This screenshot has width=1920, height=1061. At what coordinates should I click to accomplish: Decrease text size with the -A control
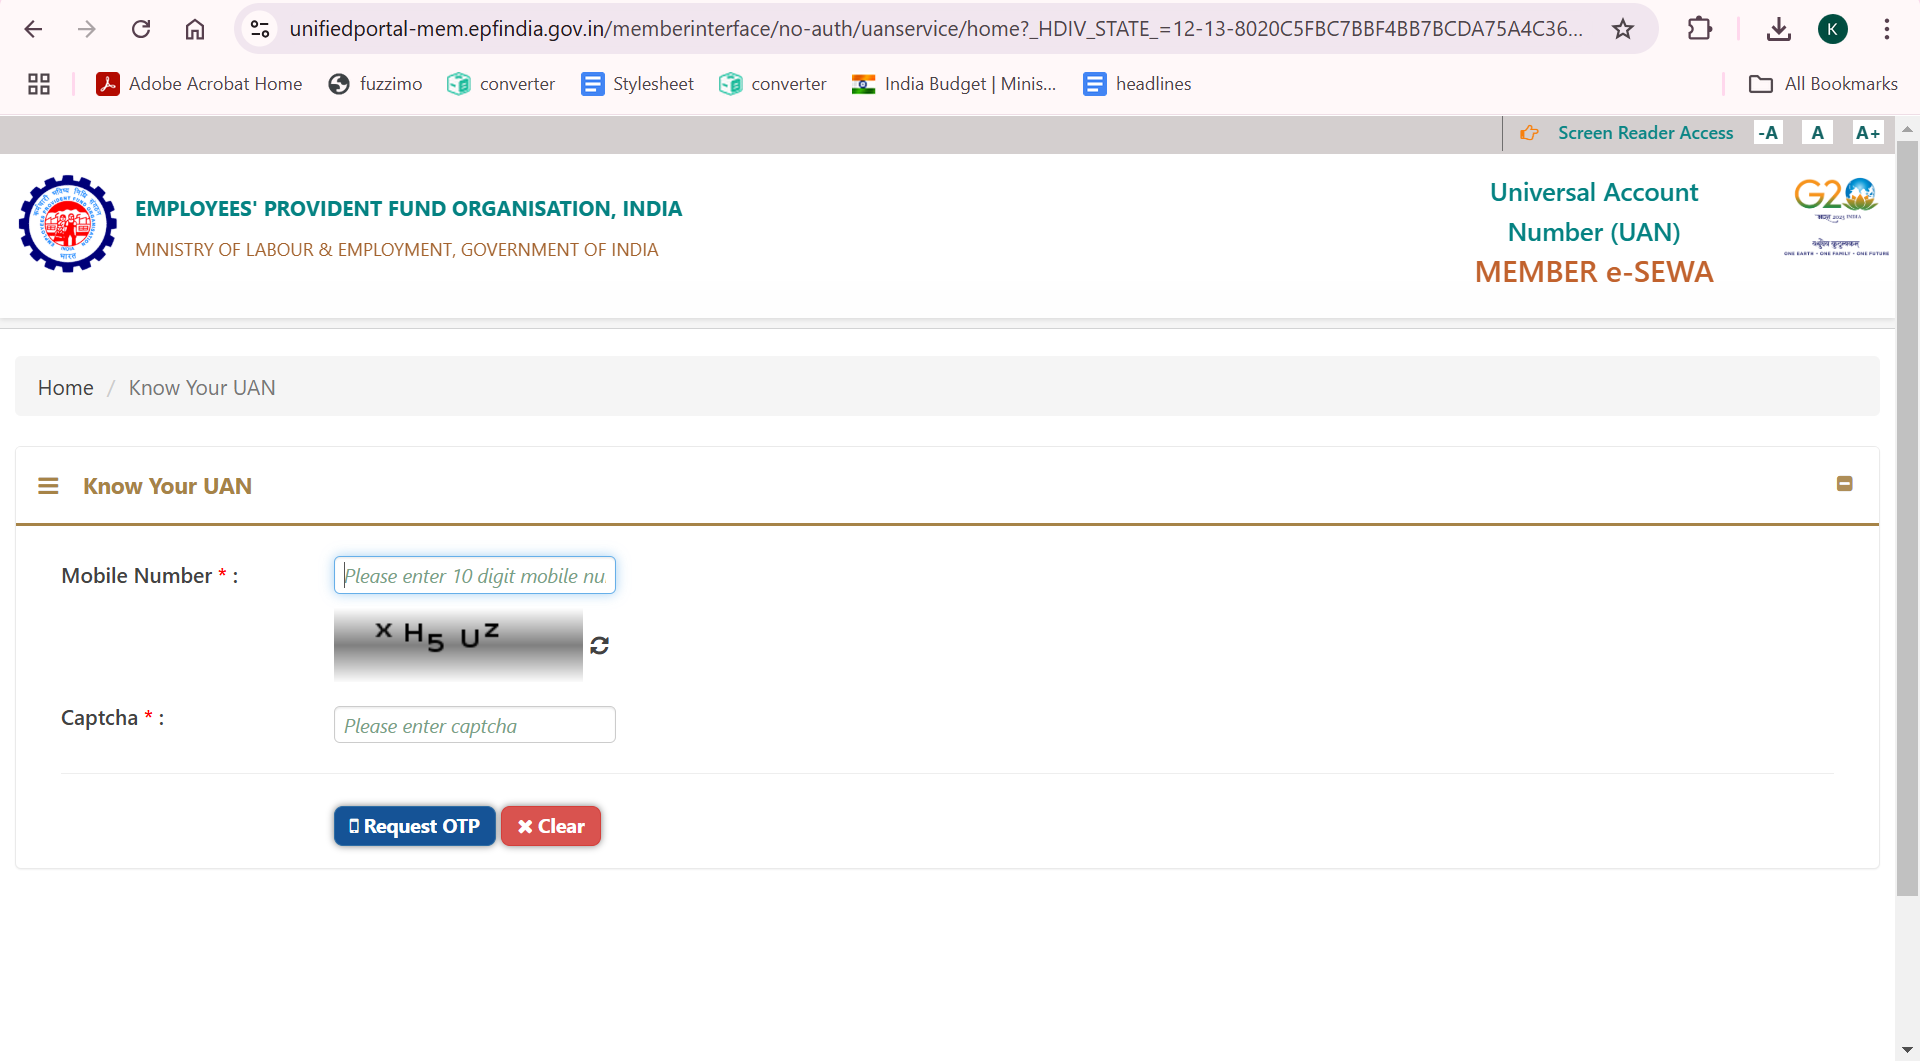click(1768, 132)
